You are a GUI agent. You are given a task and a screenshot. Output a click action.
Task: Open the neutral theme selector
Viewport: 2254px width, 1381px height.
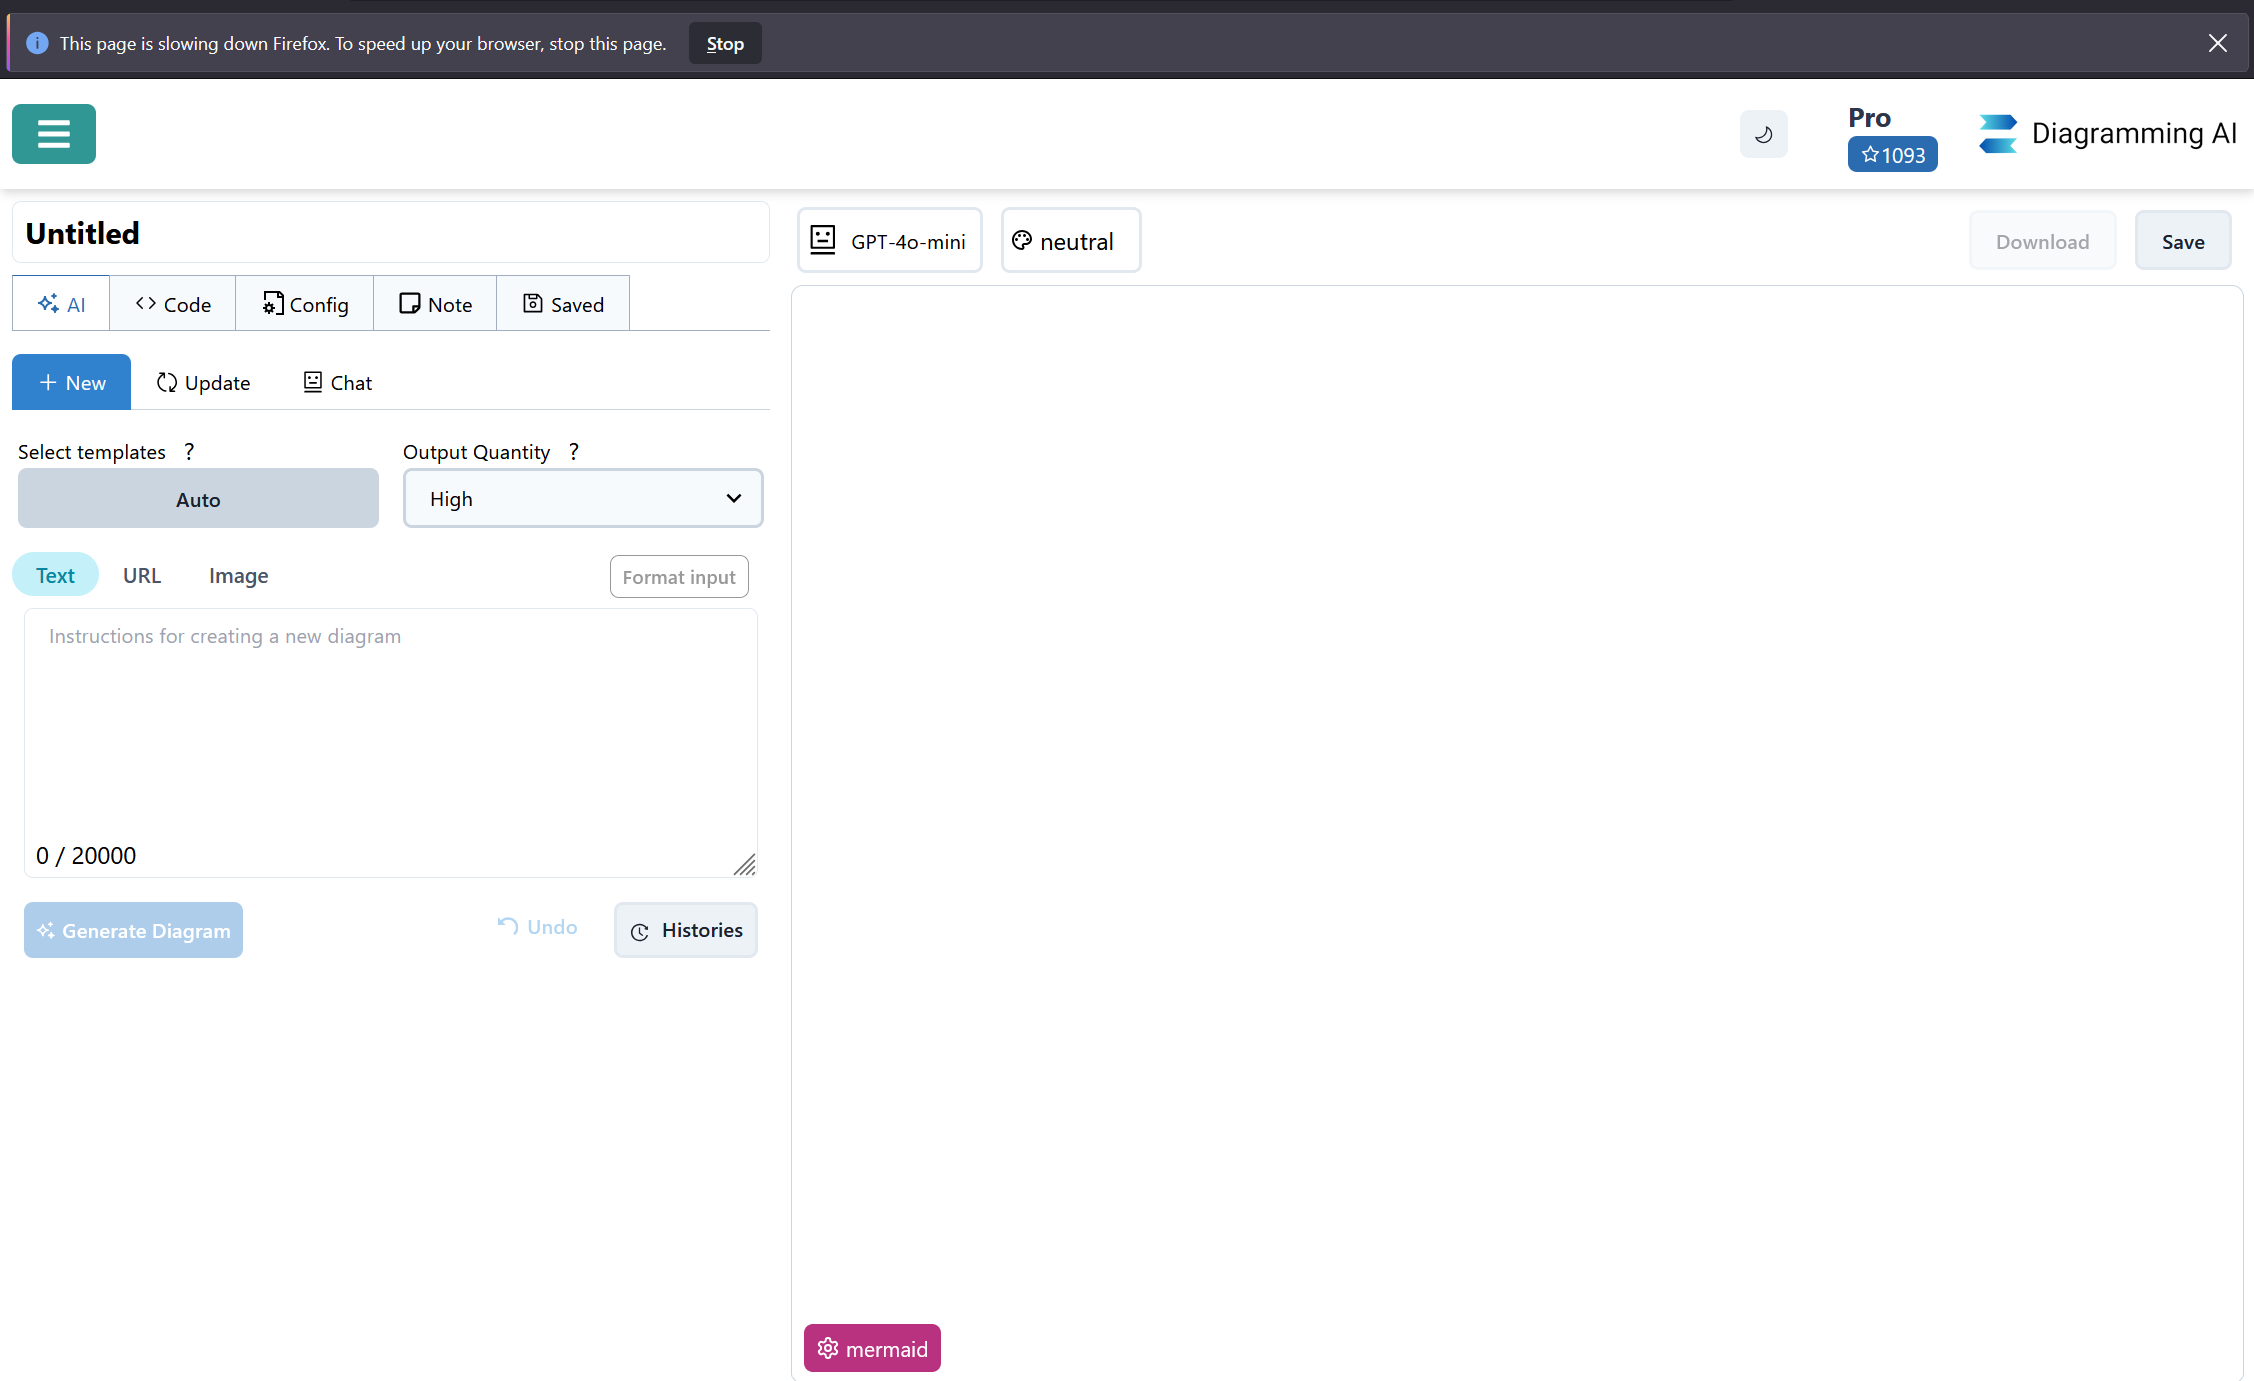coord(1070,241)
